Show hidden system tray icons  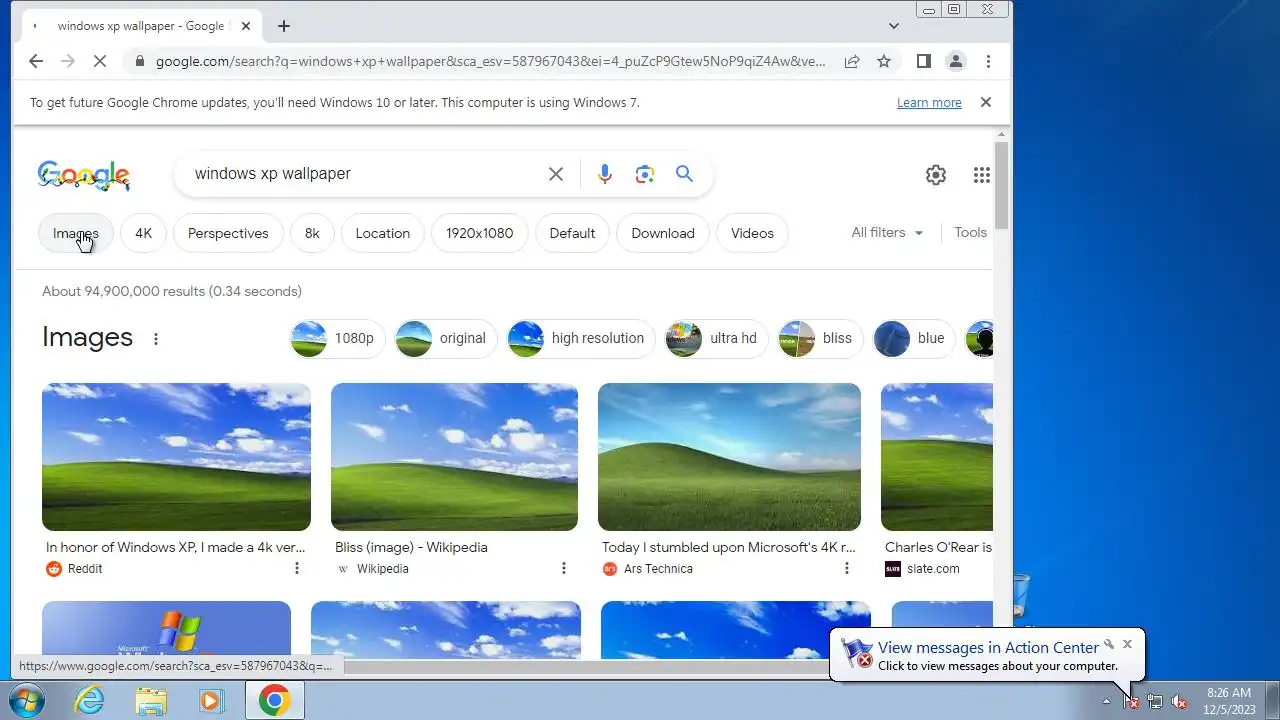click(1106, 701)
